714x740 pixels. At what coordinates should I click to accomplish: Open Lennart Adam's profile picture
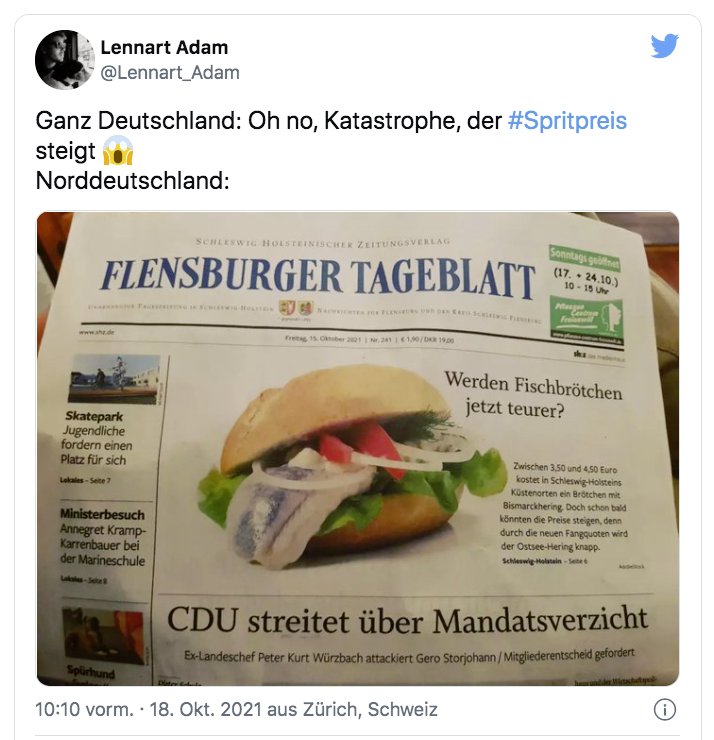(x=65, y=59)
